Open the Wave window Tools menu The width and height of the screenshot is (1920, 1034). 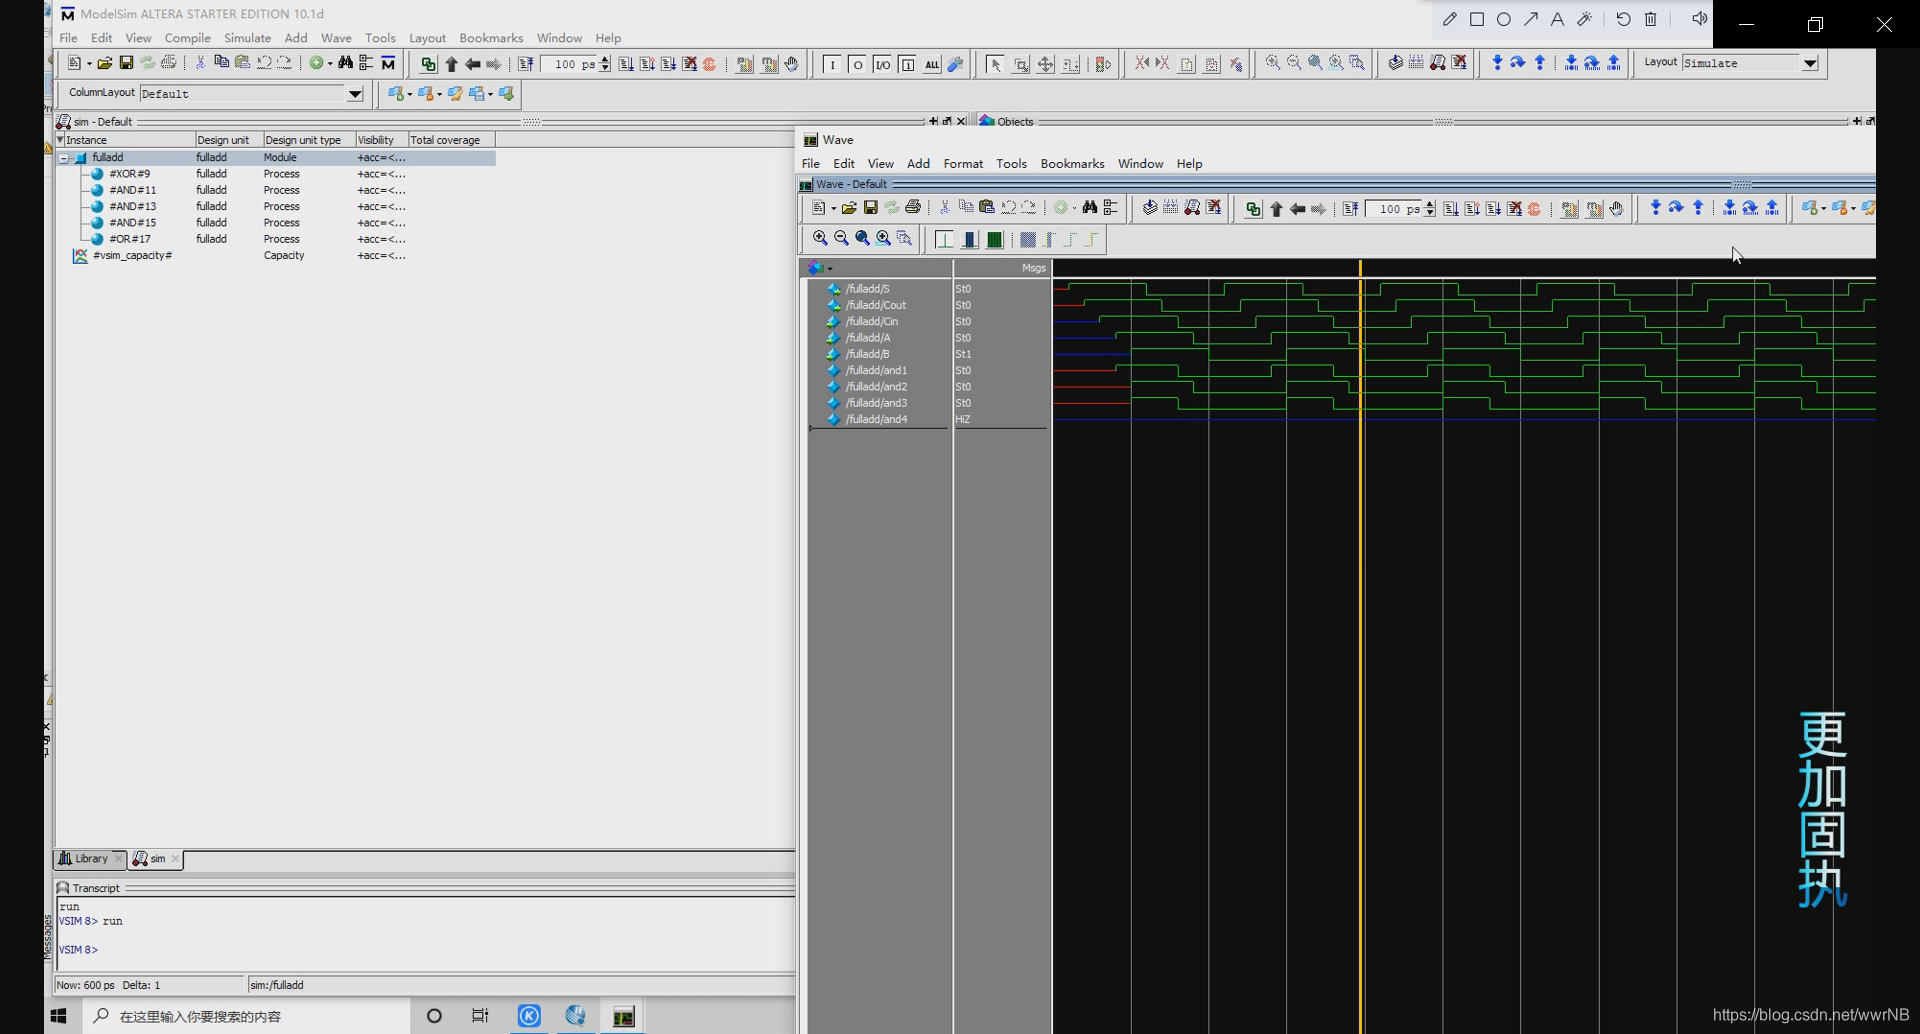[x=1011, y=164]
